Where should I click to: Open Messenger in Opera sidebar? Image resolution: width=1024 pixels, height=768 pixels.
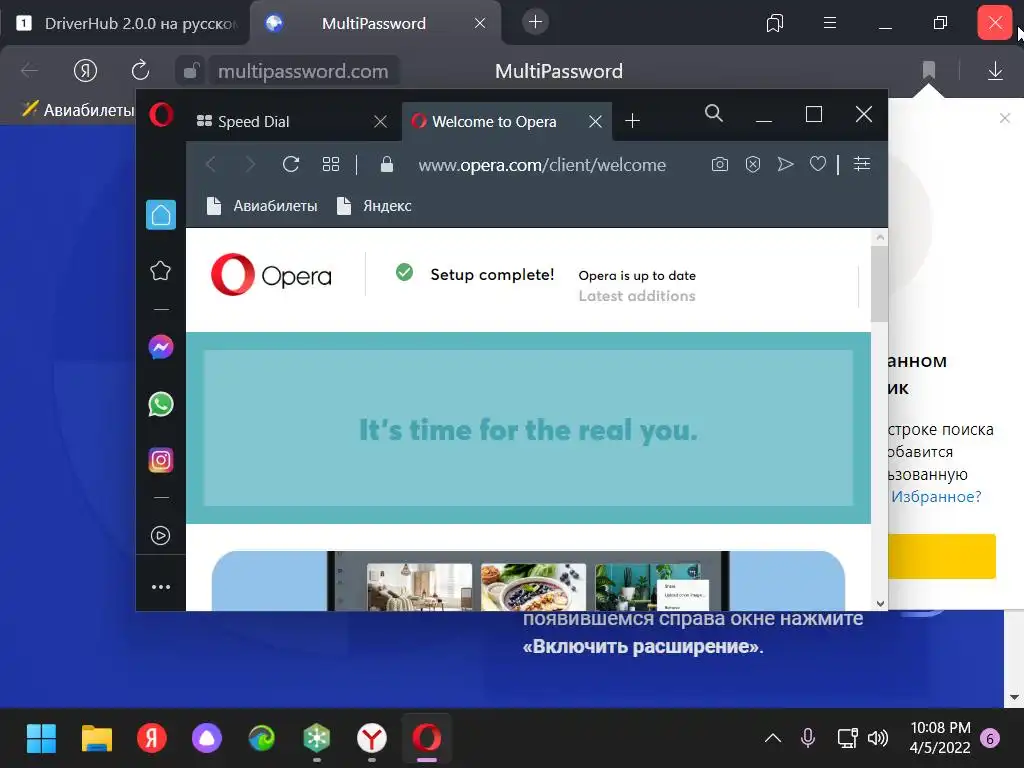click(161, 347)
